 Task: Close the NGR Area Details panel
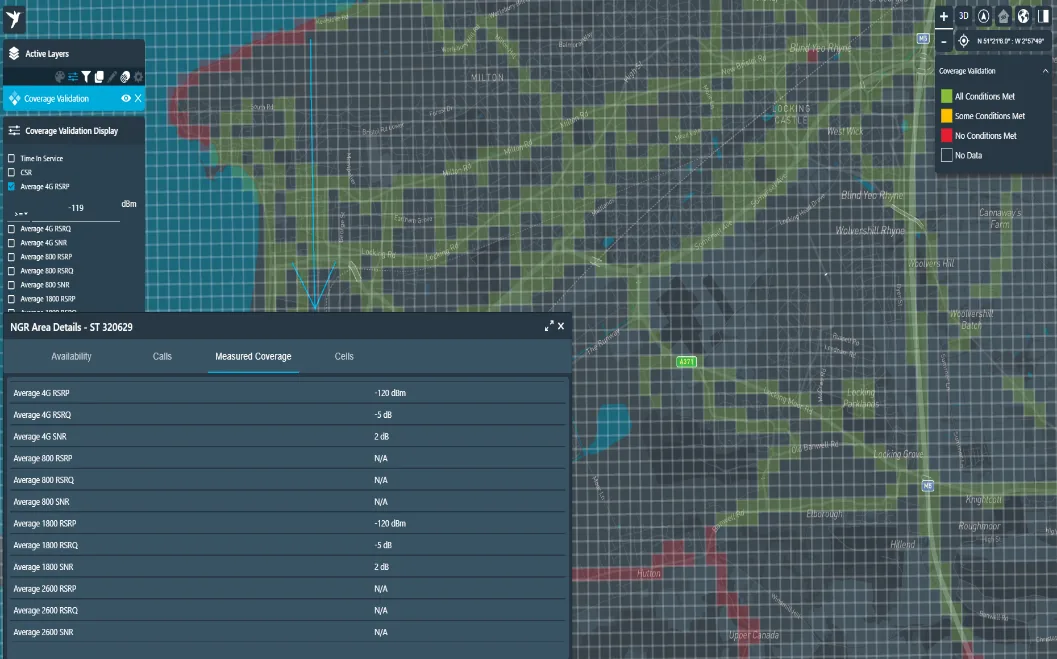561,326
